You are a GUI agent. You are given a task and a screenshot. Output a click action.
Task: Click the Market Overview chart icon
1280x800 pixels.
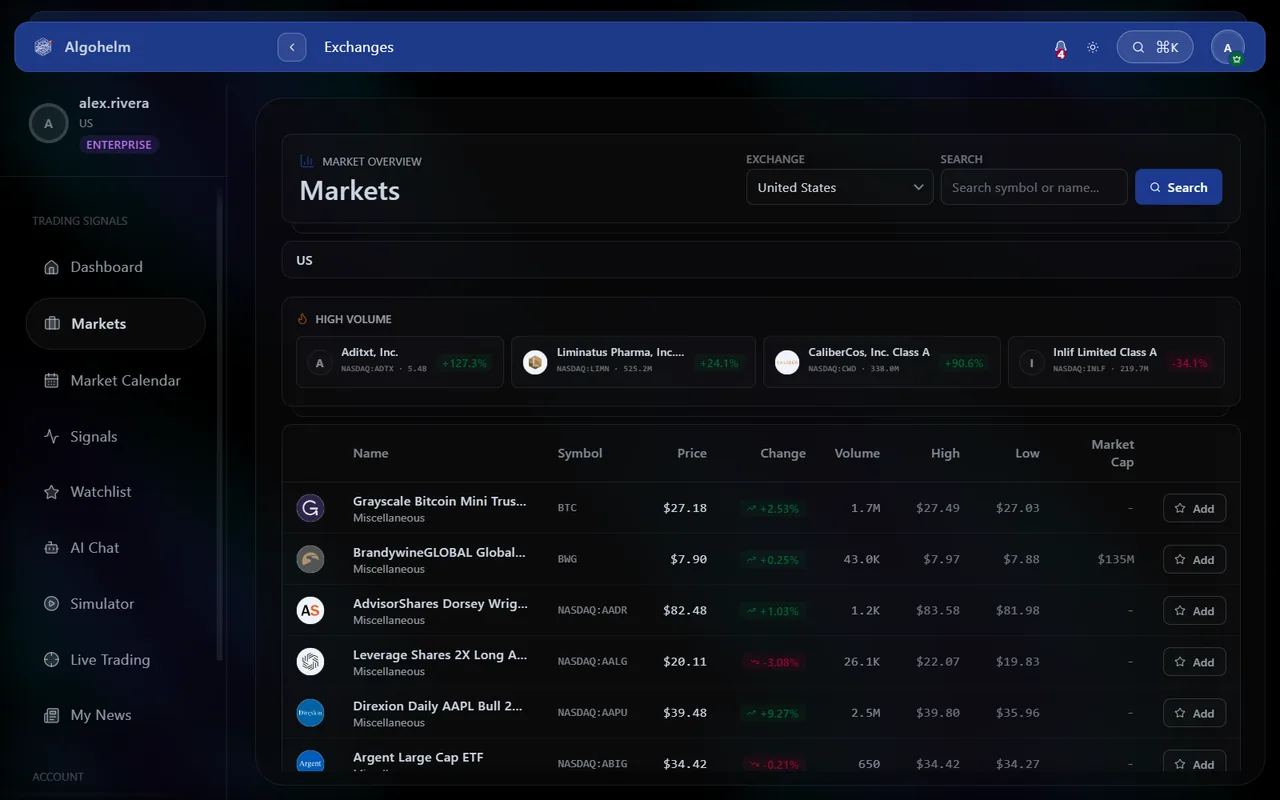307,161
